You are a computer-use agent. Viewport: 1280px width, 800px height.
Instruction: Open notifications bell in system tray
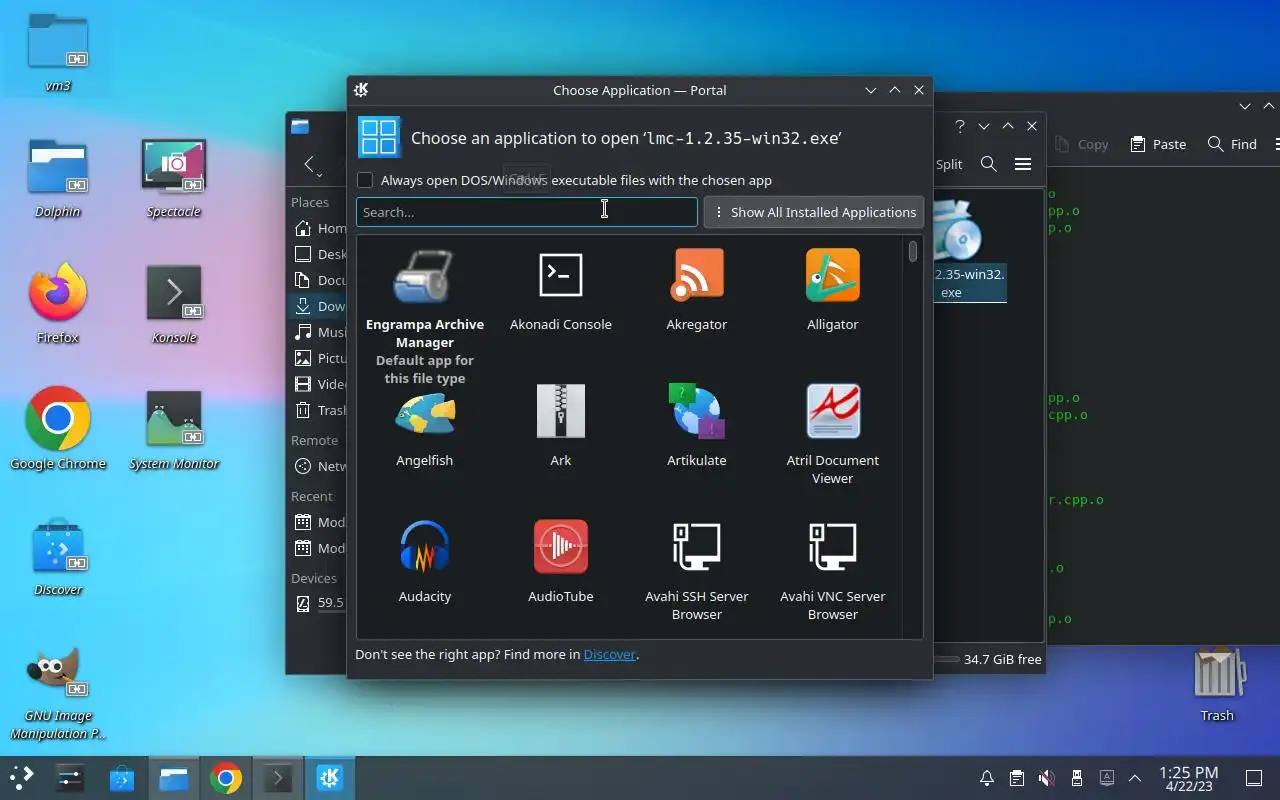(987, 778)
